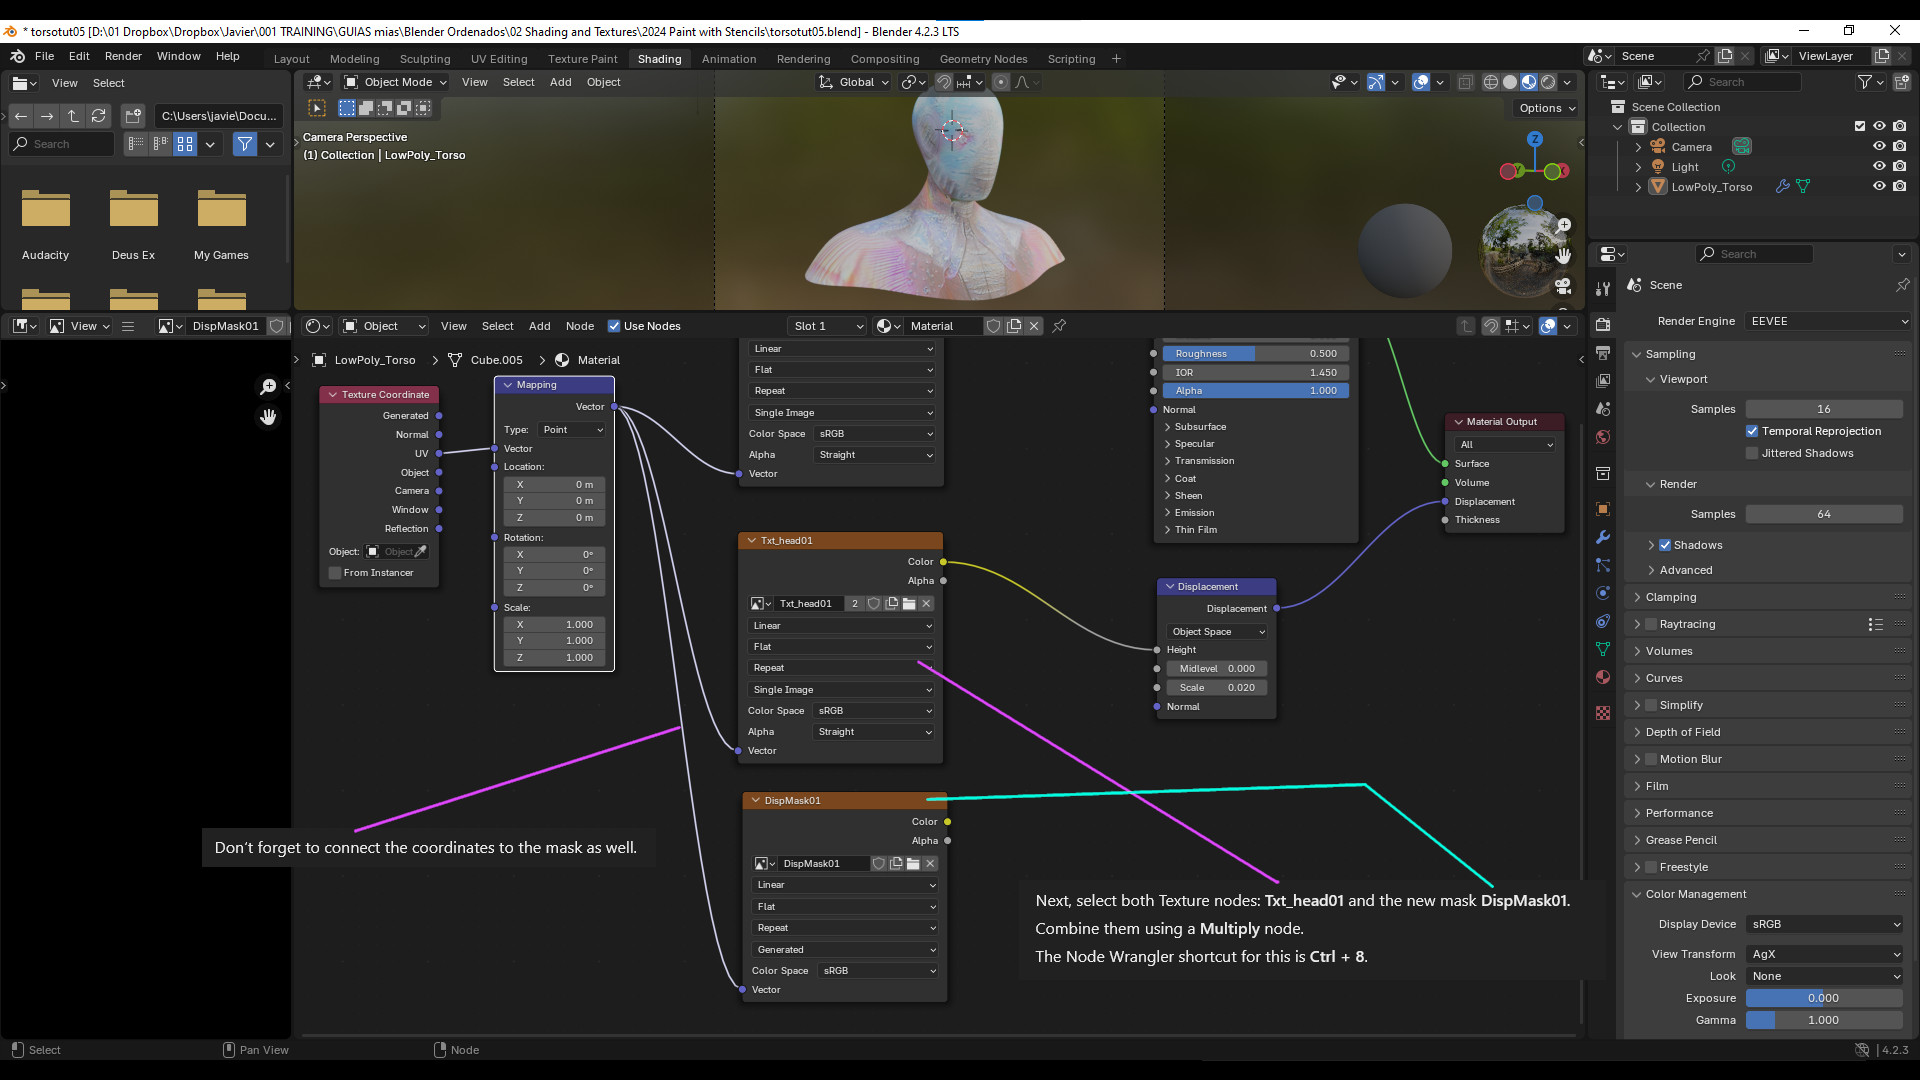Pin the node editor material
This screenshot has height=1080, width=1920.
click(x=1059, y=326)
